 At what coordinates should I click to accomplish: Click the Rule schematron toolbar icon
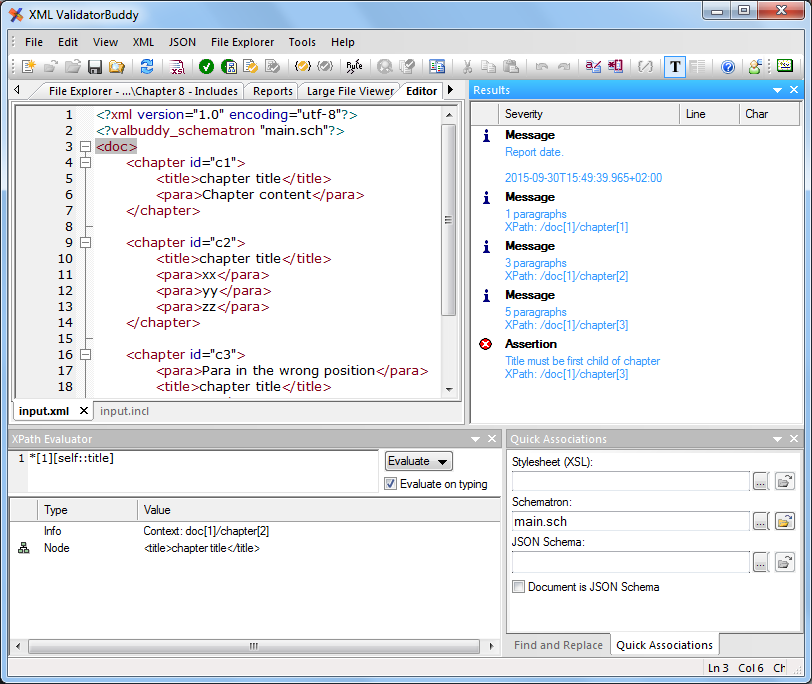coord(355,66)
